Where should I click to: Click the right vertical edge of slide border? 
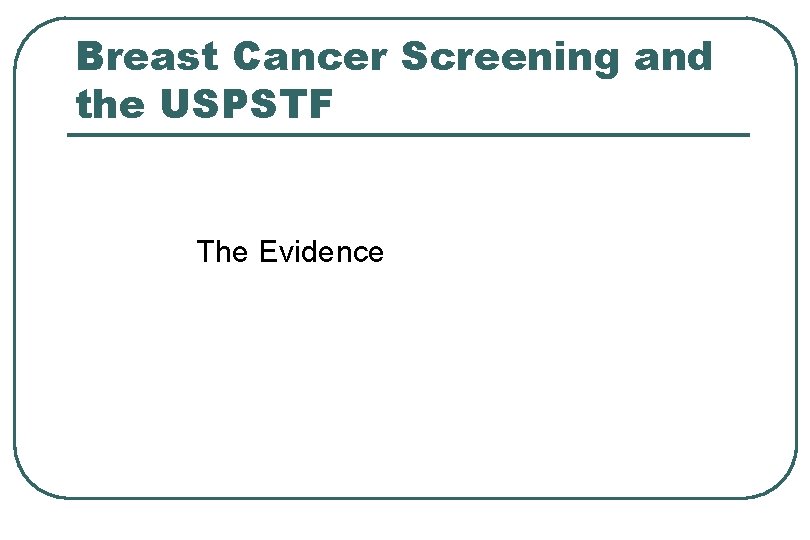[x=797, y=260]
